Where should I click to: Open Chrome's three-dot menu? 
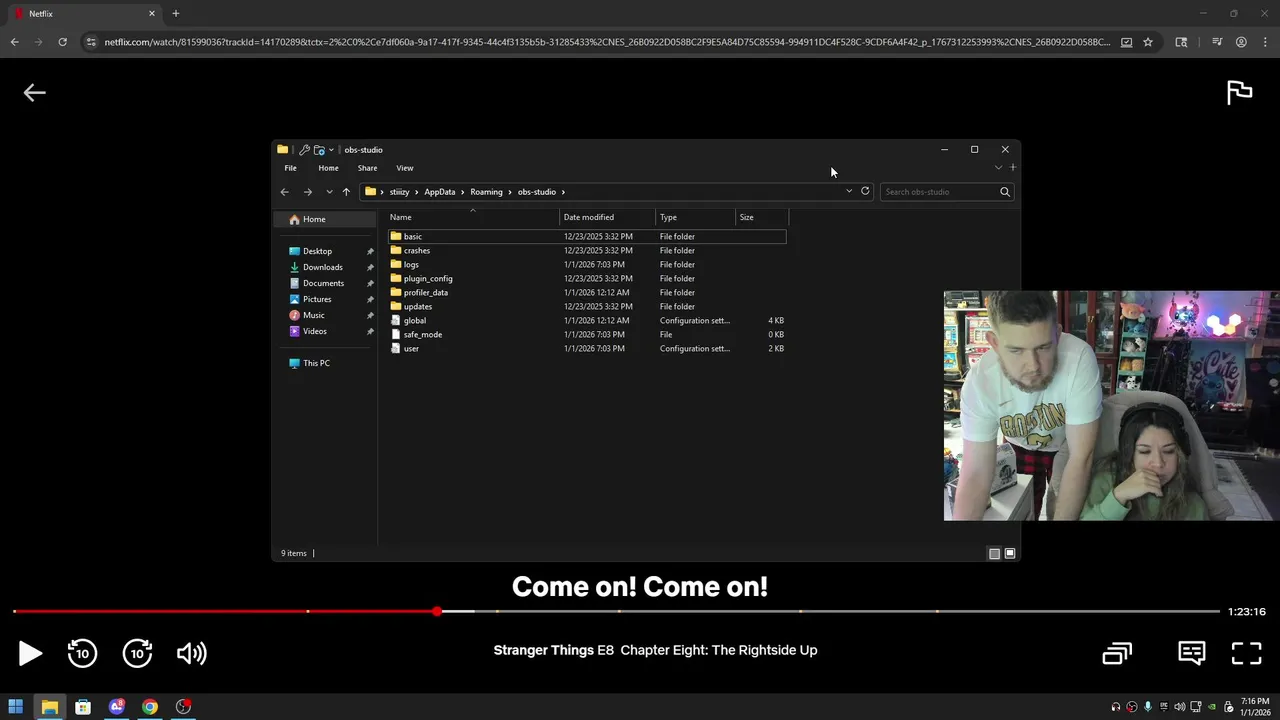pos(1265,42)
